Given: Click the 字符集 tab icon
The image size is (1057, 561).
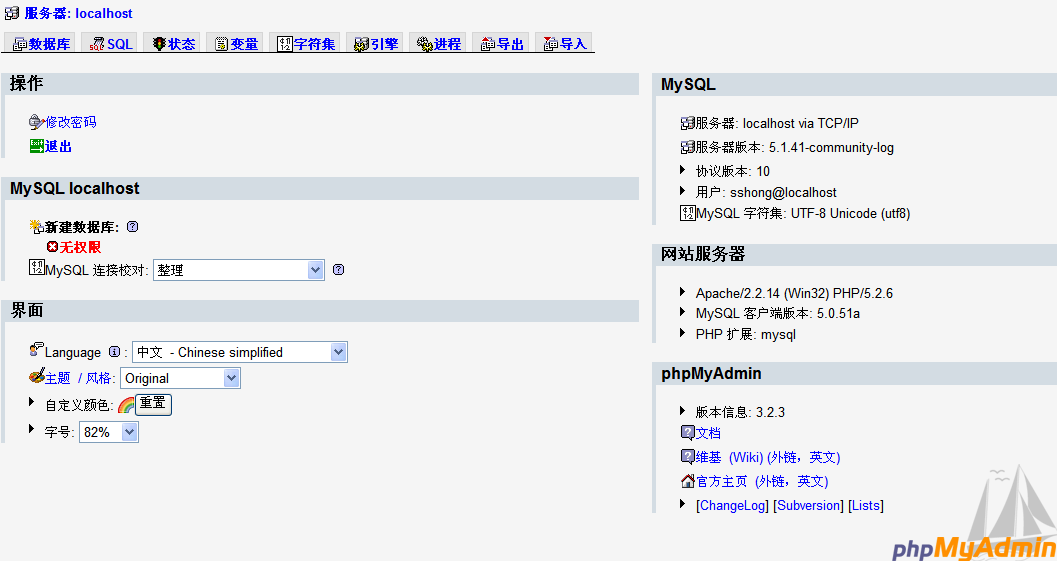Looking at the screenshot, I should tap(285, 44).
